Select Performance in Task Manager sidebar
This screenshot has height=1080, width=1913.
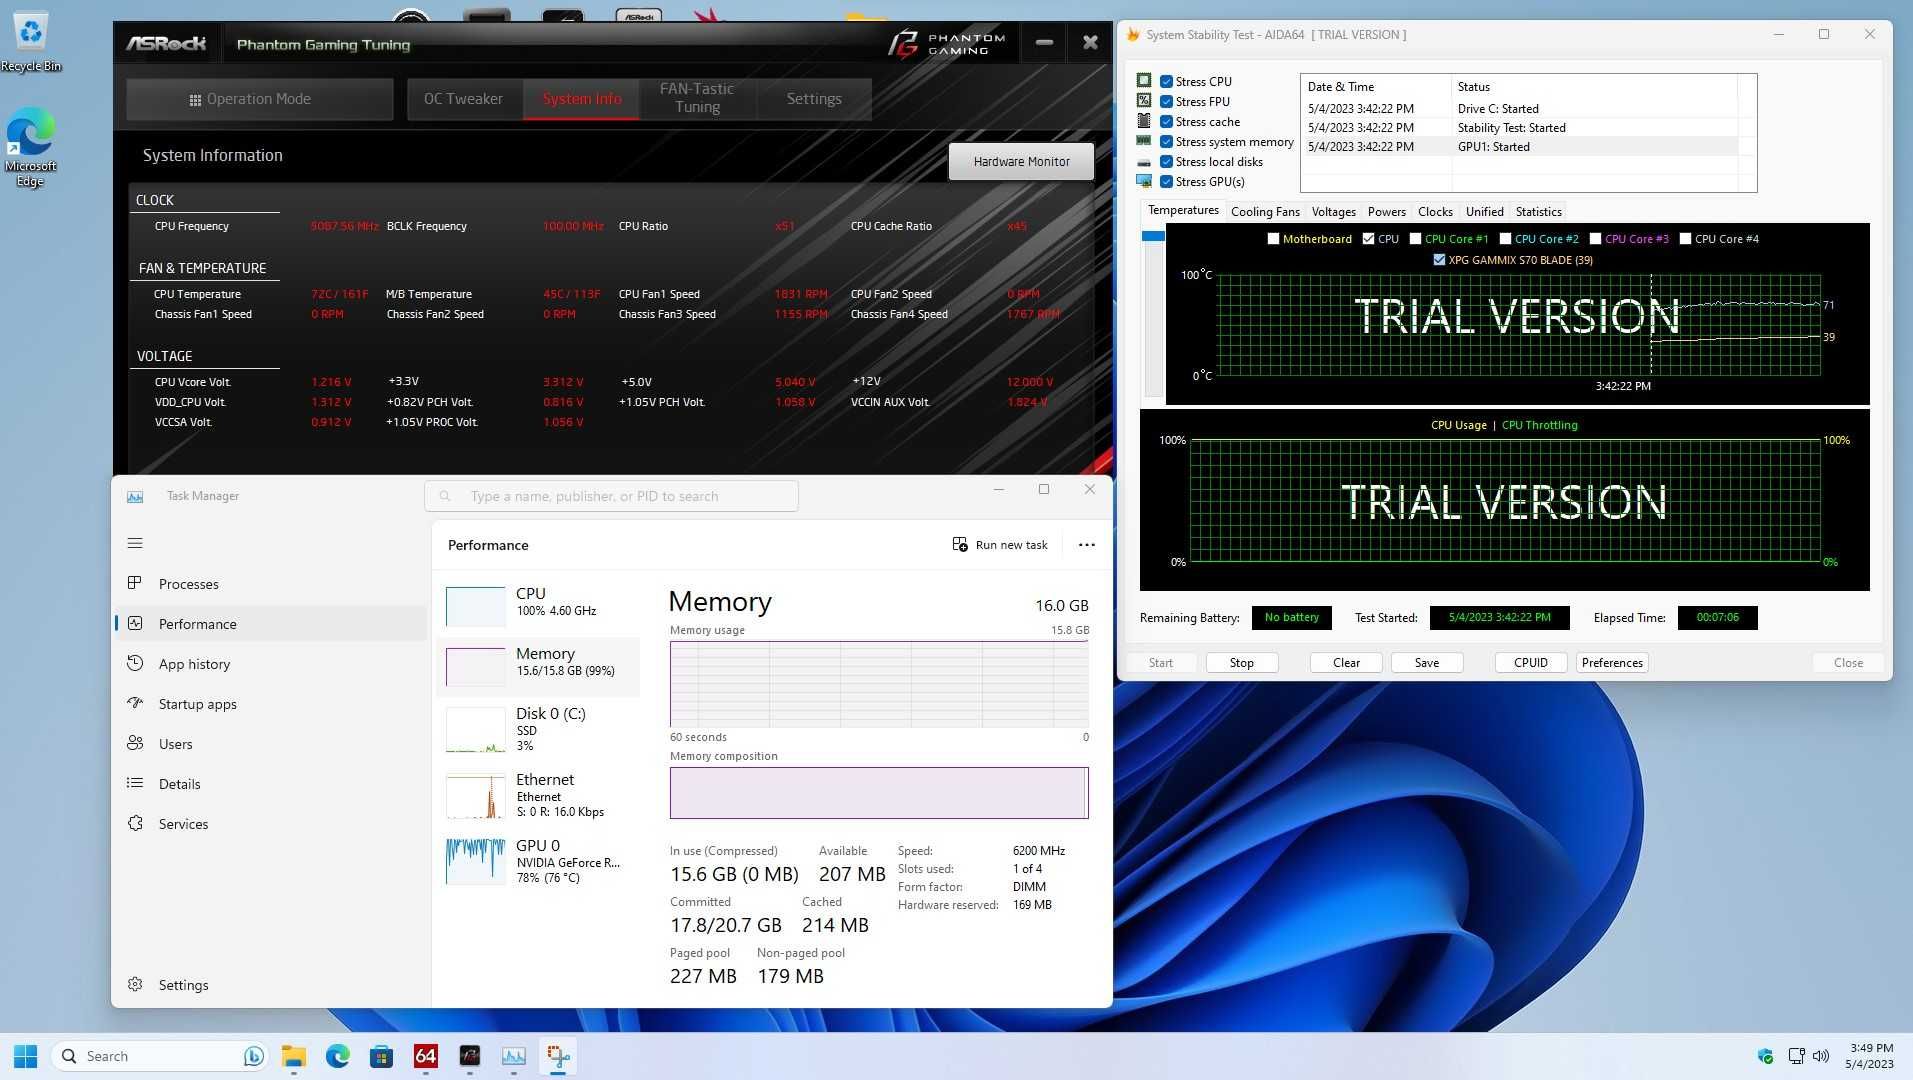coord(270,624)
